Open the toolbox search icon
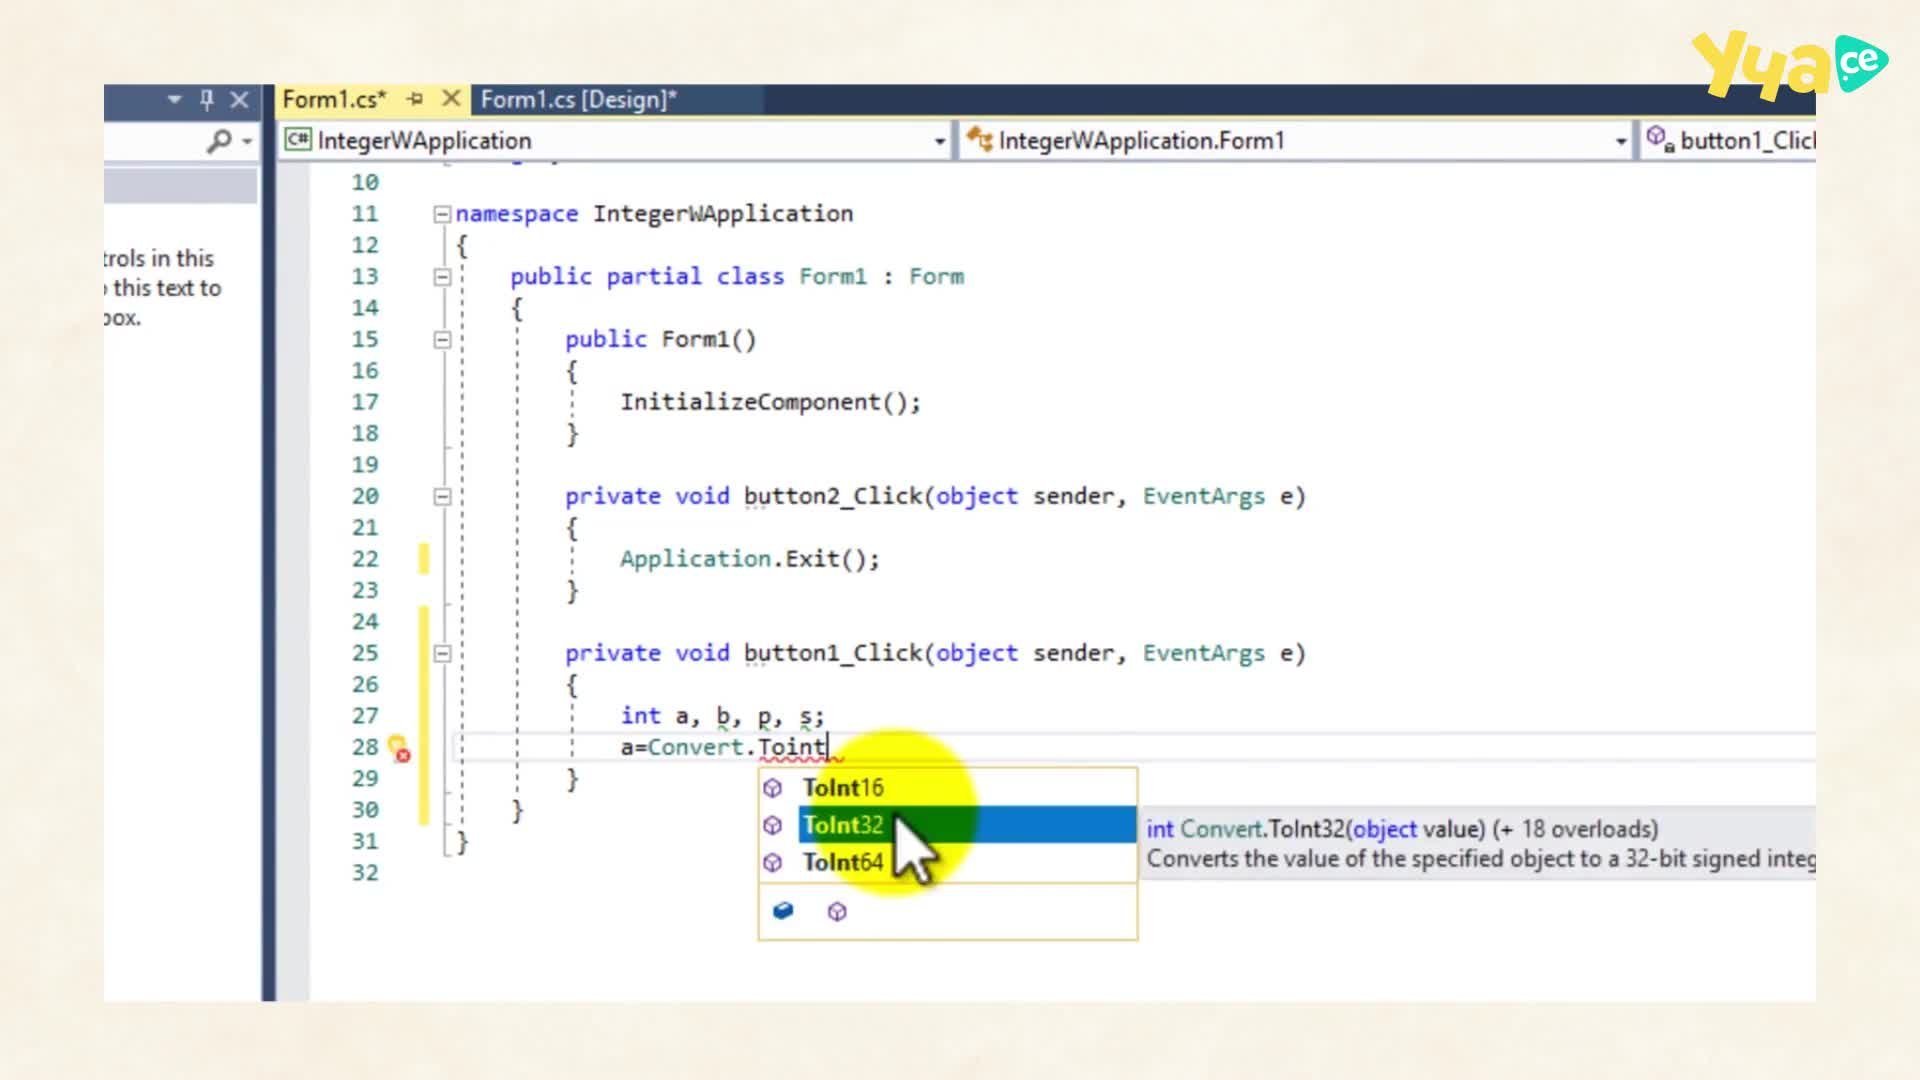Viewport: 1920px width, 1080px height. 219,141
